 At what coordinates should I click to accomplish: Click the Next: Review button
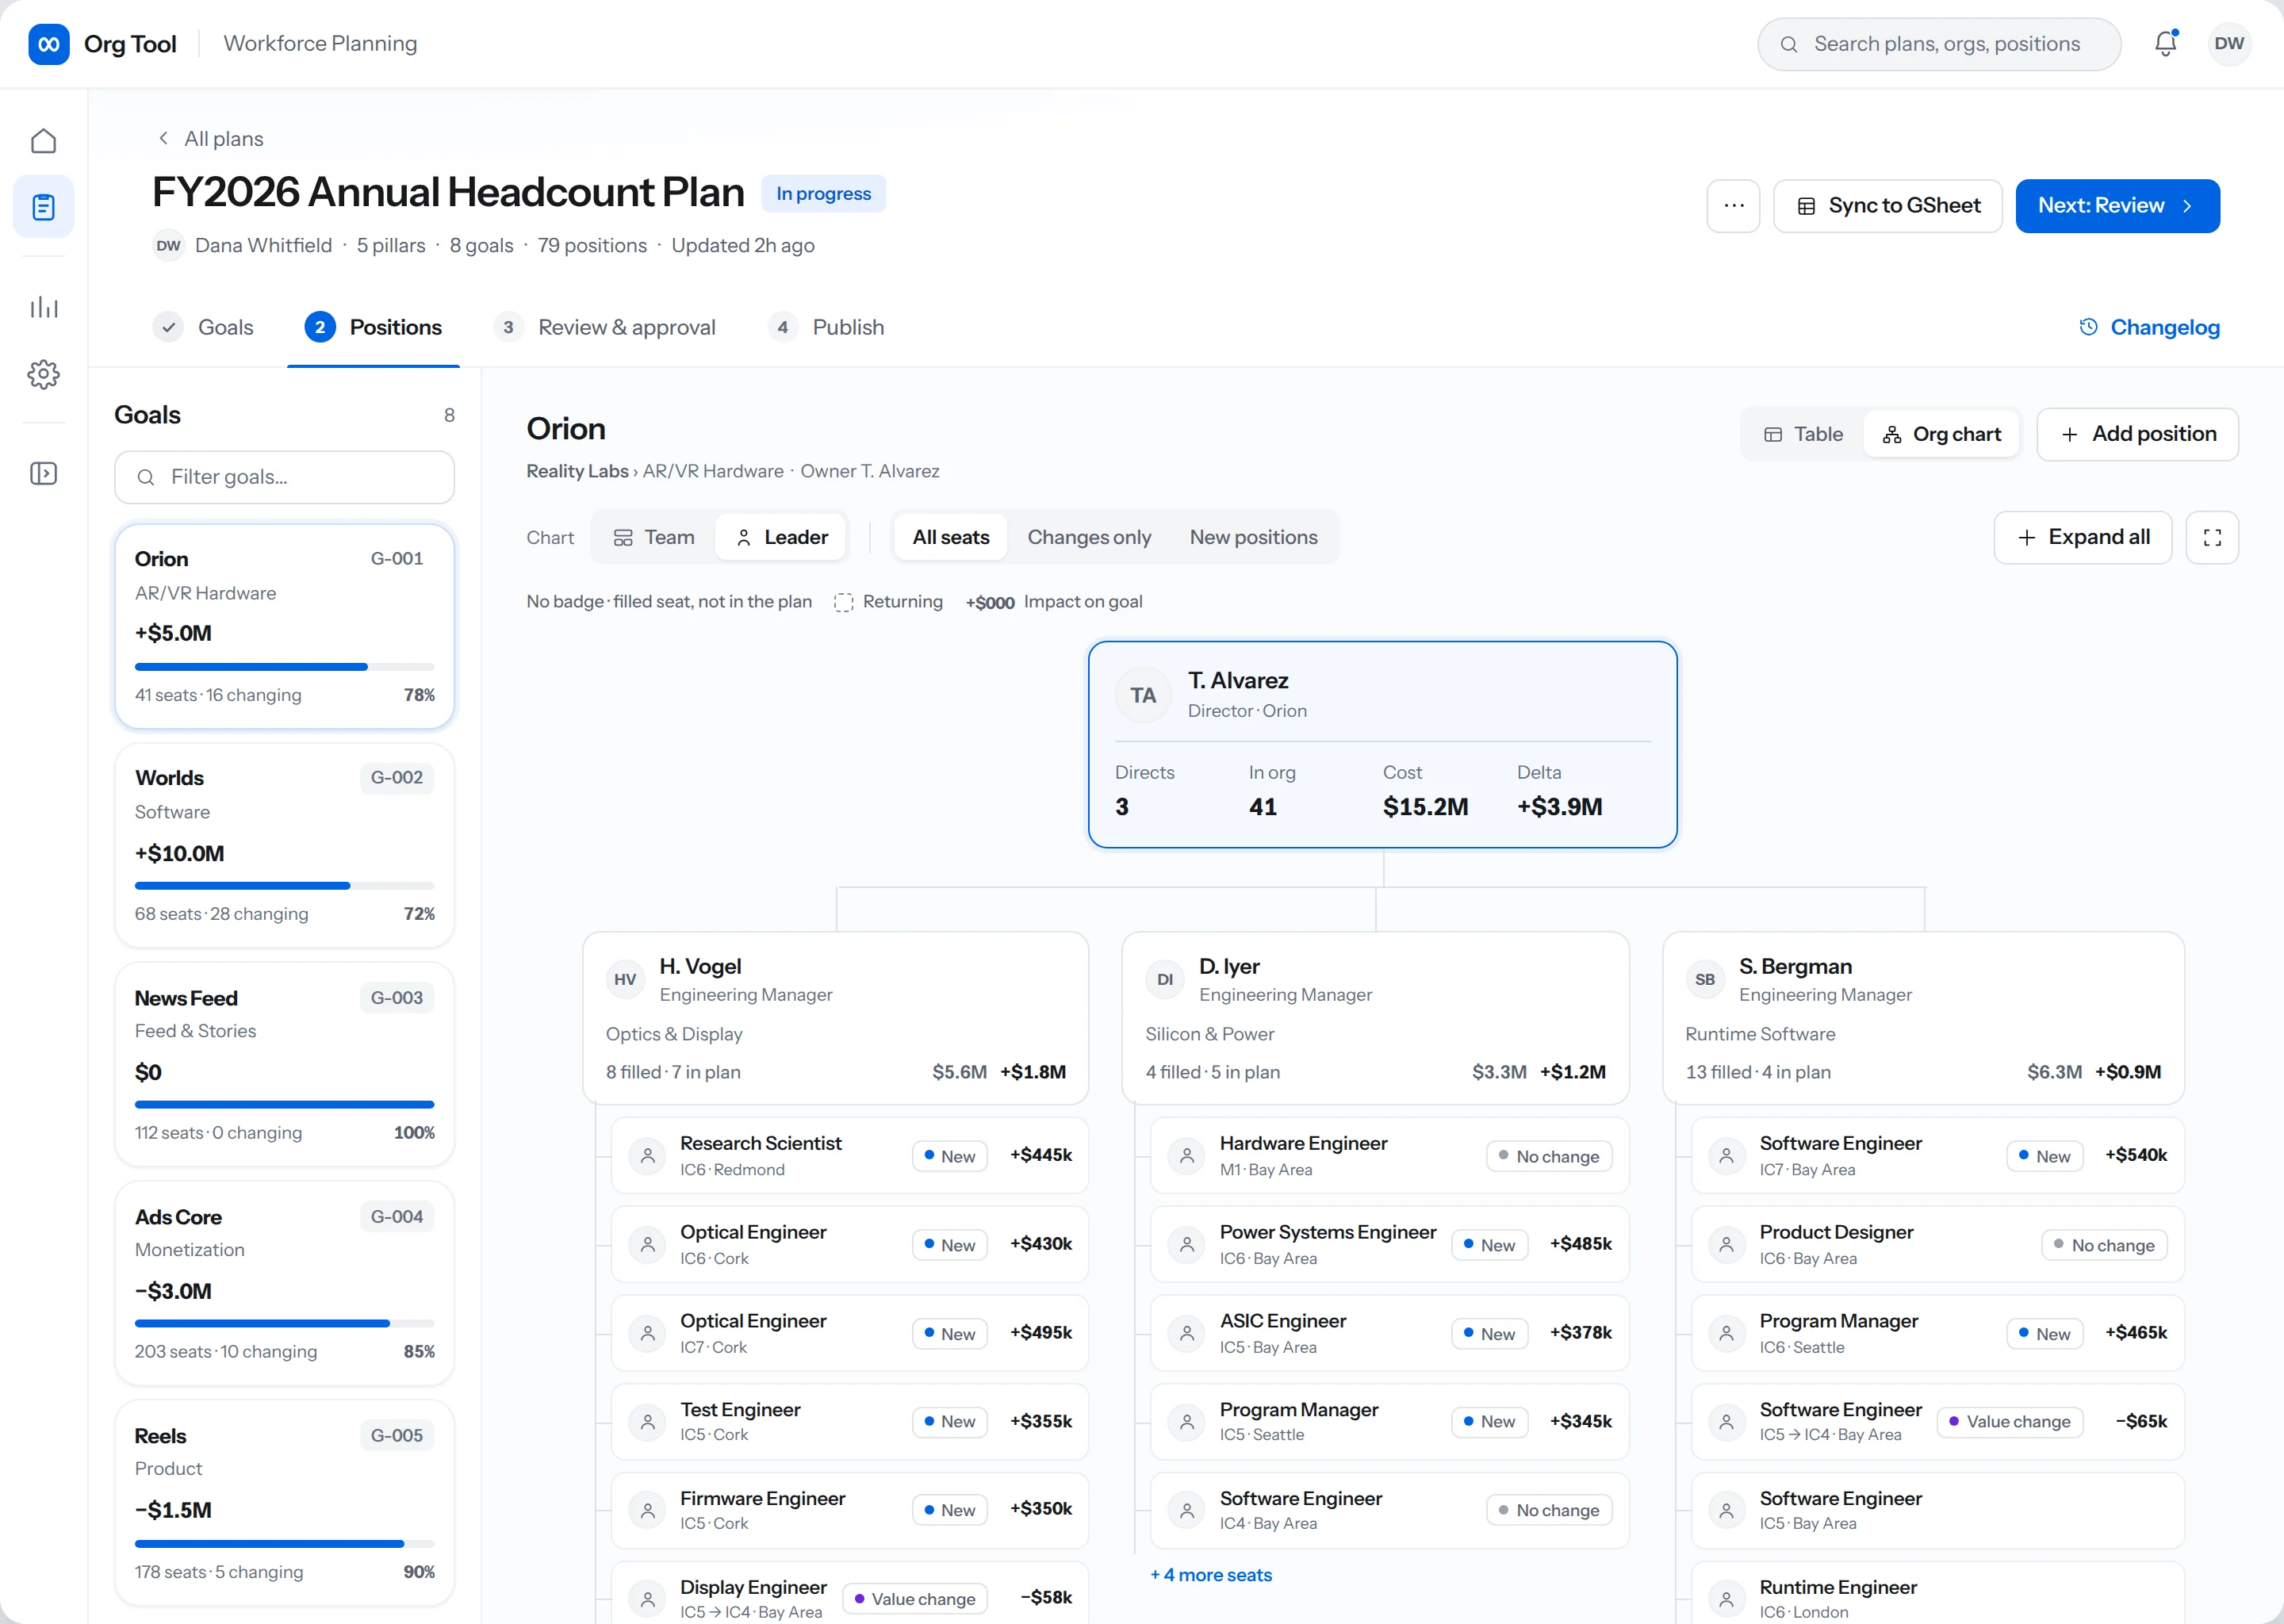(2117, 206)
